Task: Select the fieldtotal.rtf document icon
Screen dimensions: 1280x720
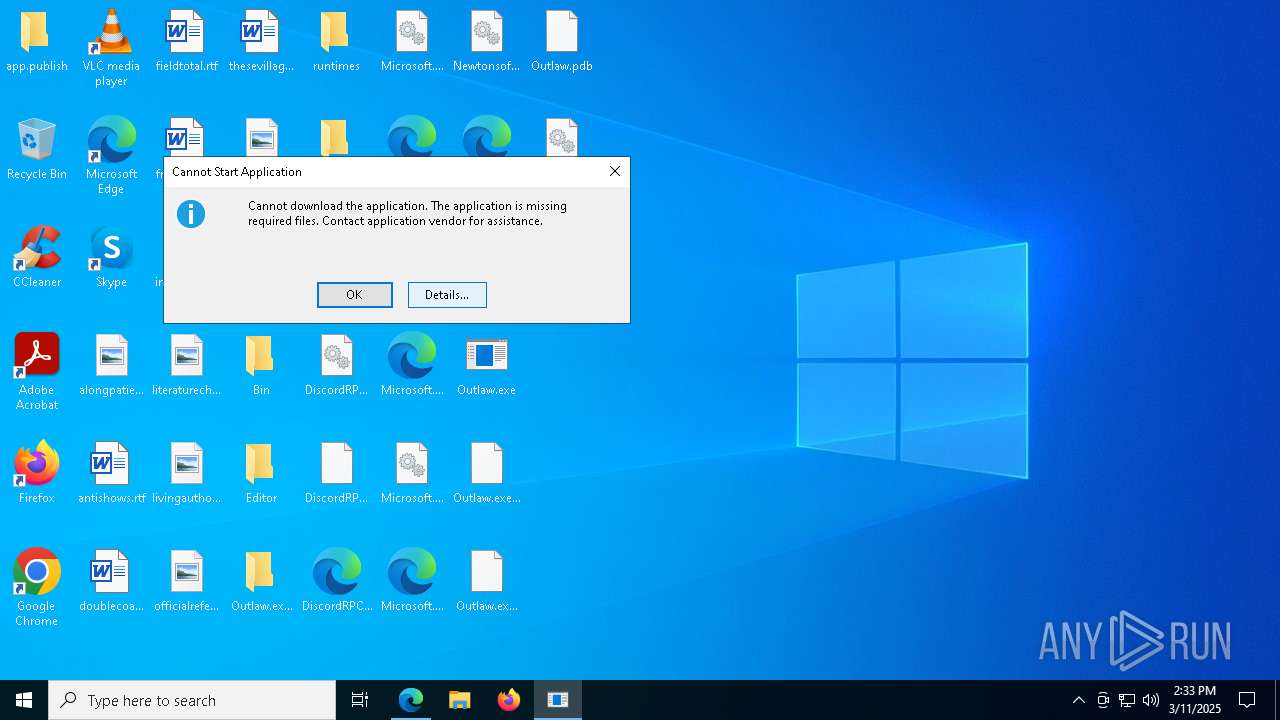Action: point(186,42)
